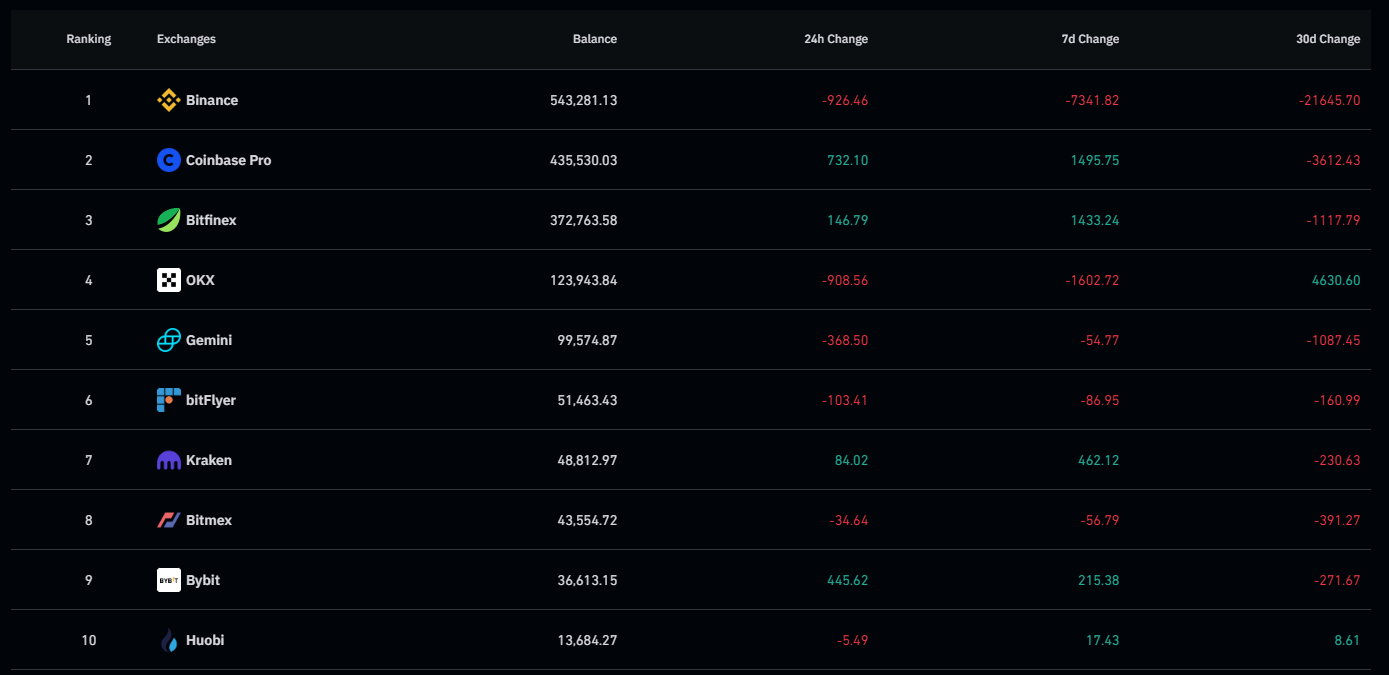
Task: Click the green Bitfinex leaf icon
Action: [168, 220]
